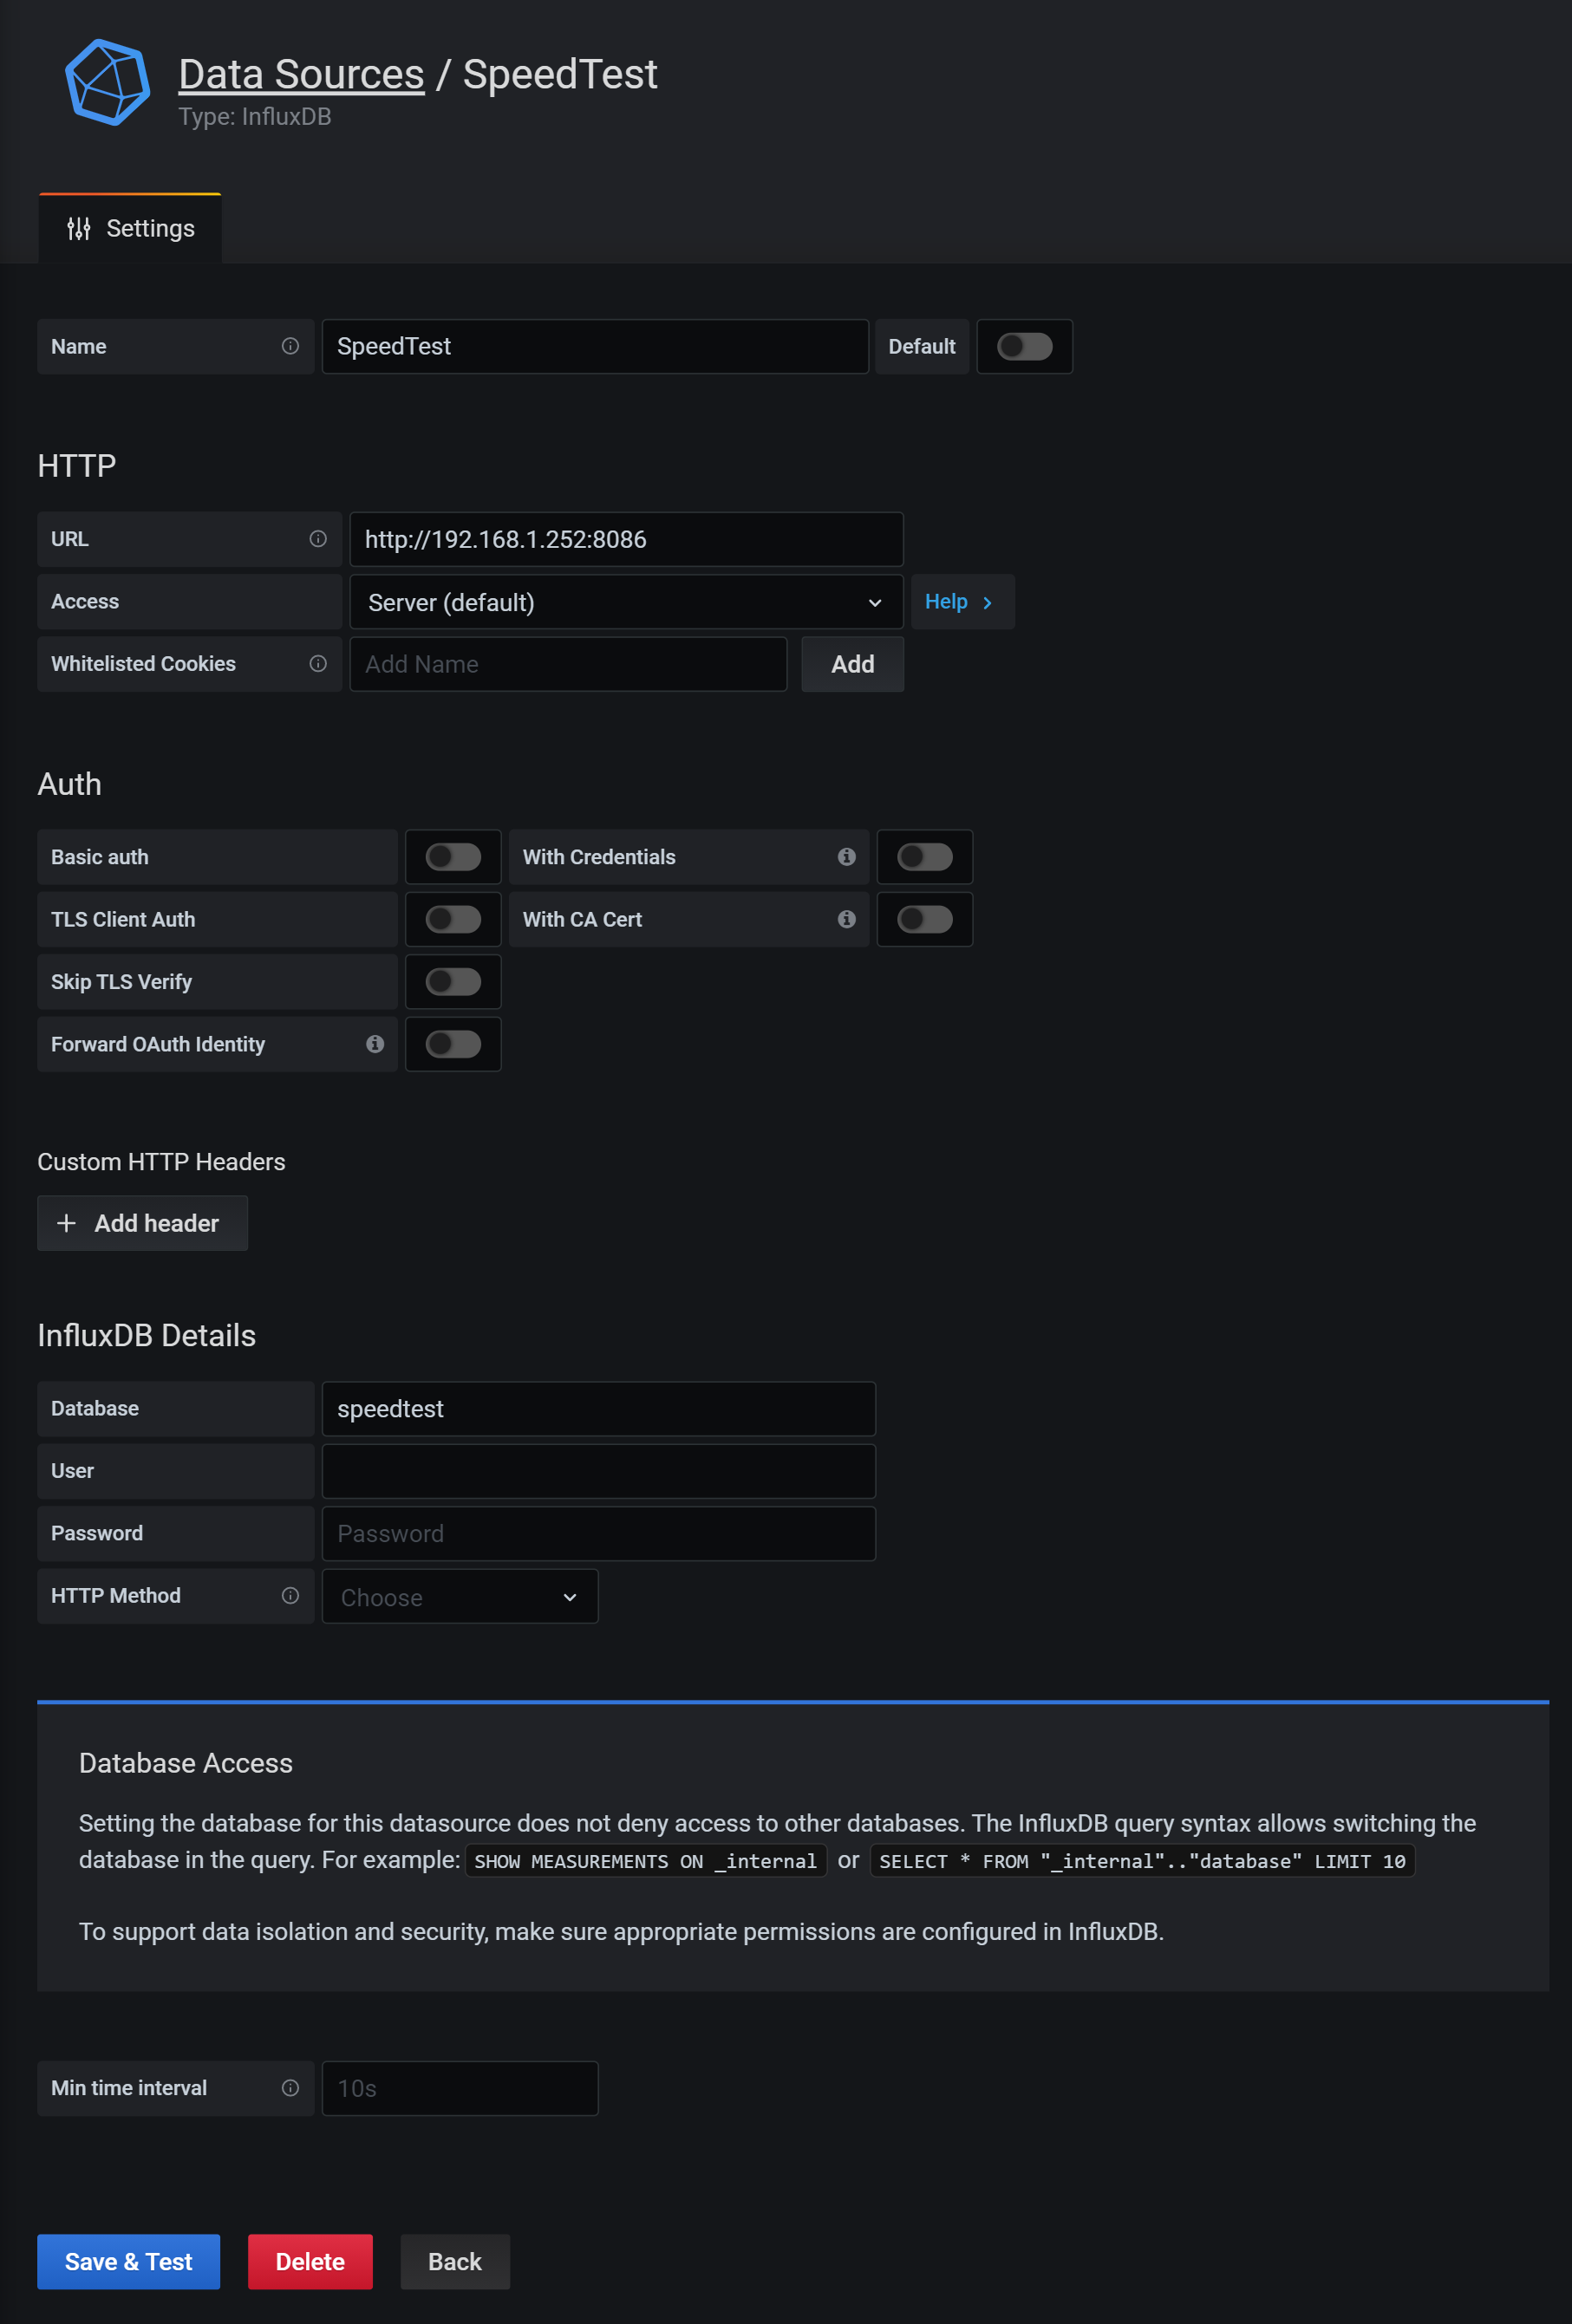The height and width of the screenshot is (2324, 1572).
Task: Click the With CA Cert info icon
Action: coord(846,919)
